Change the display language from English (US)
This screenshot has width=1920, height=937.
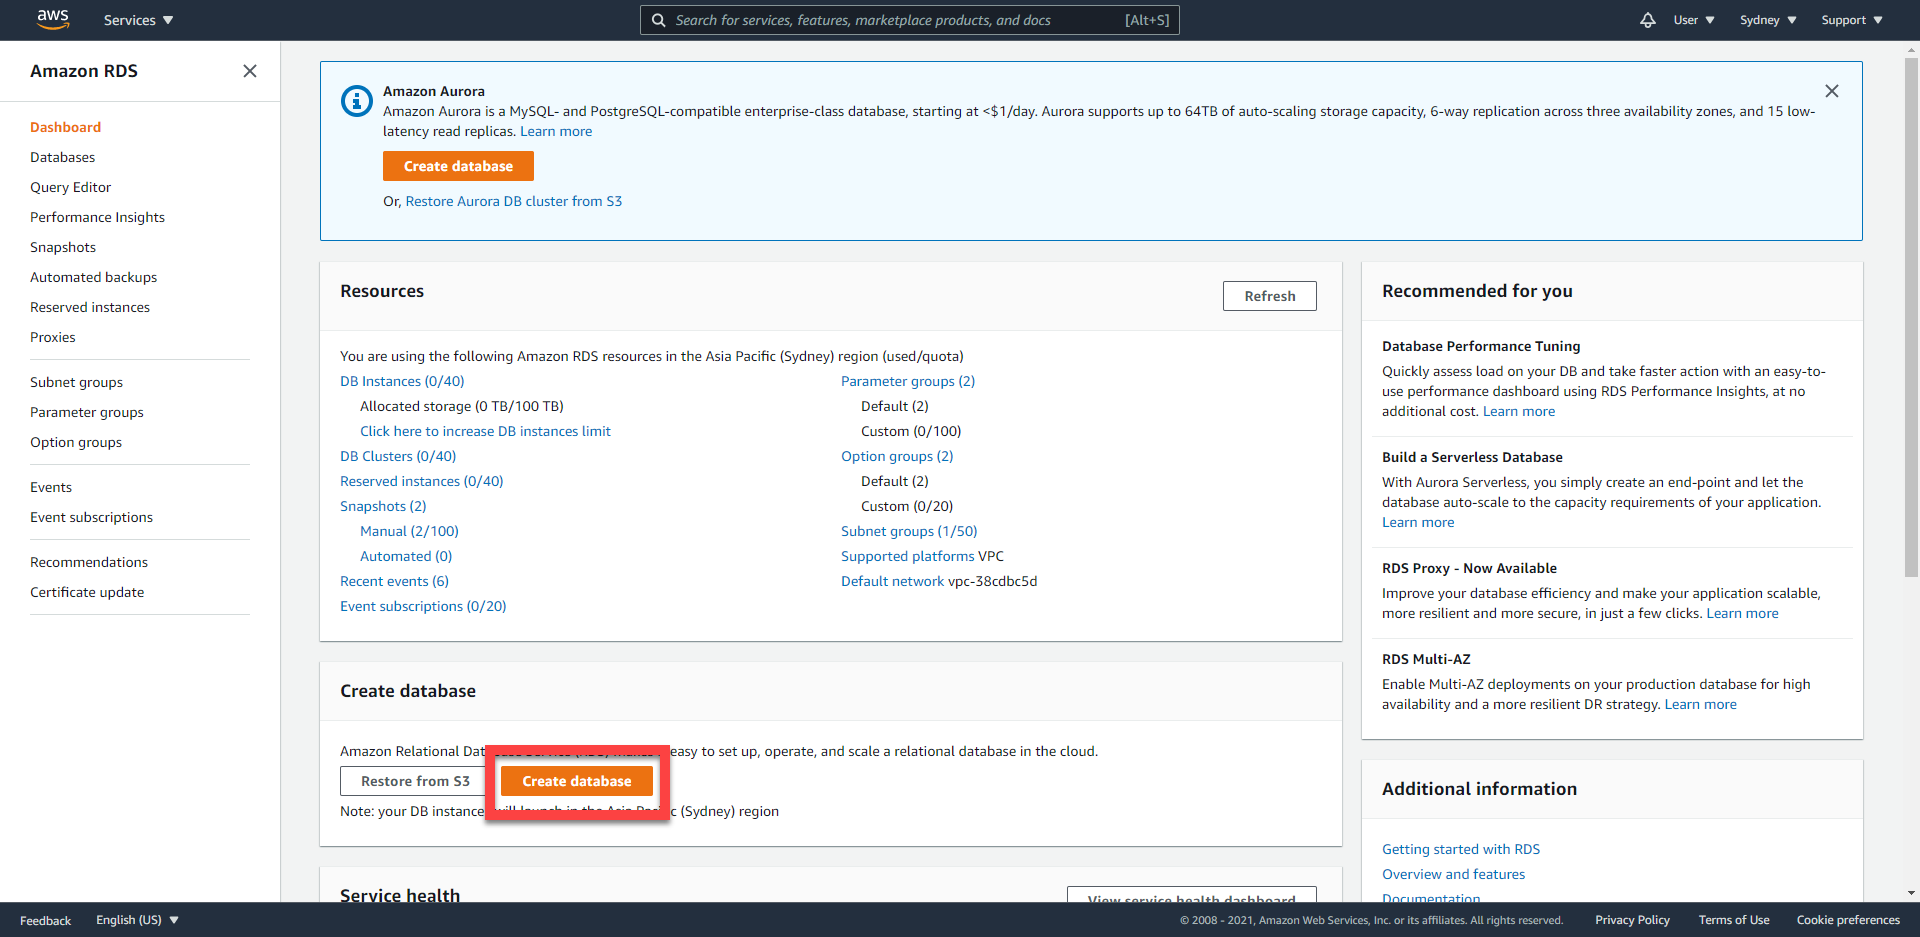pyautogui.click(x=136, y=919)
